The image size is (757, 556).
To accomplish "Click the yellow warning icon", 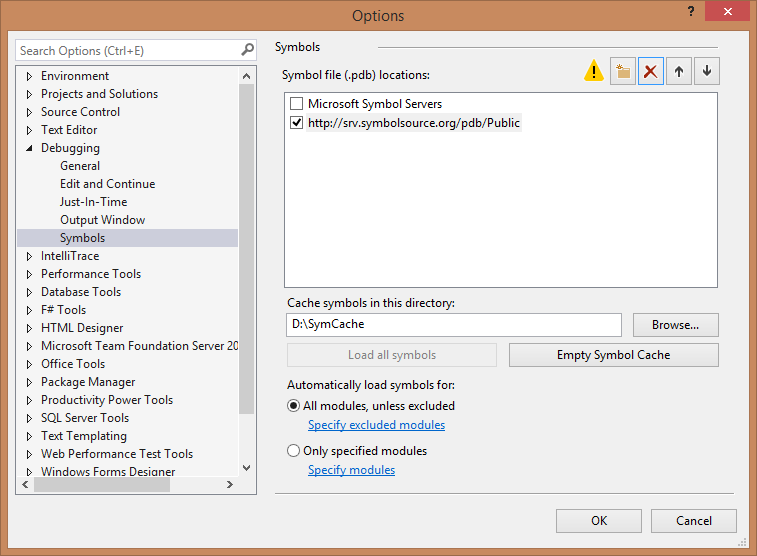I will coord(594,70).
